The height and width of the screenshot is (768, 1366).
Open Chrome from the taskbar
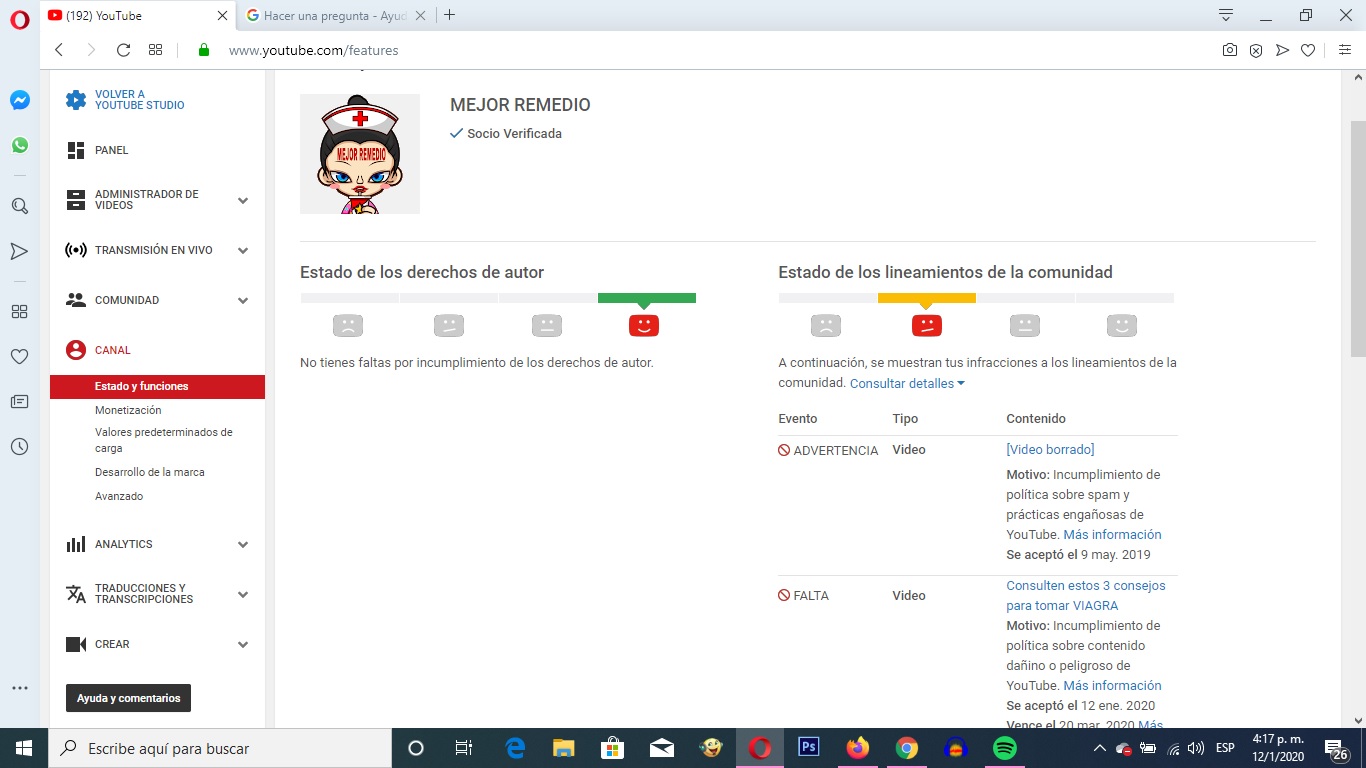pos(907,748)
